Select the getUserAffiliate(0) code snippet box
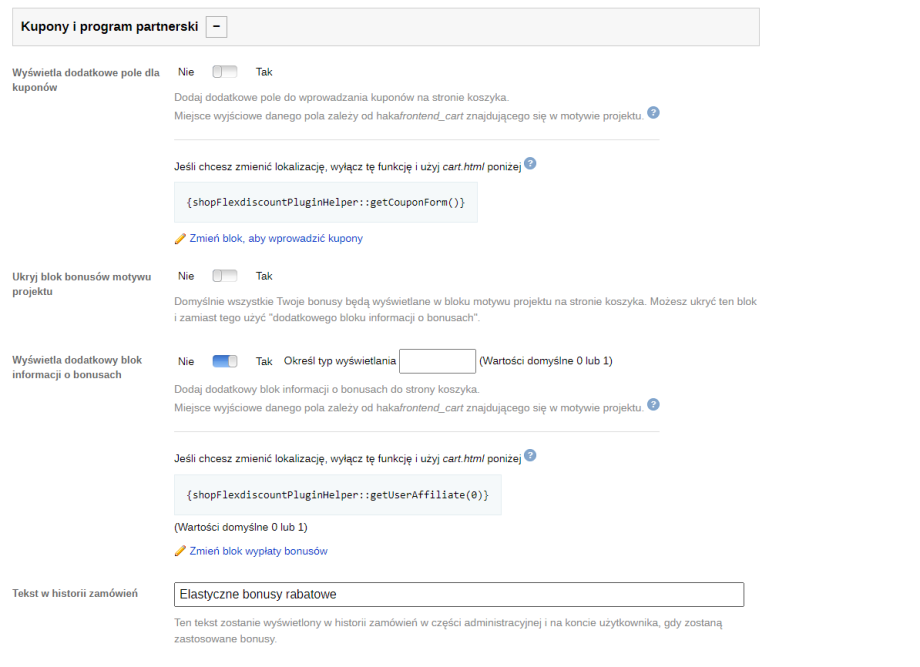Image resolution: width=920 pixels, height=667 pixels. [337, 495]
